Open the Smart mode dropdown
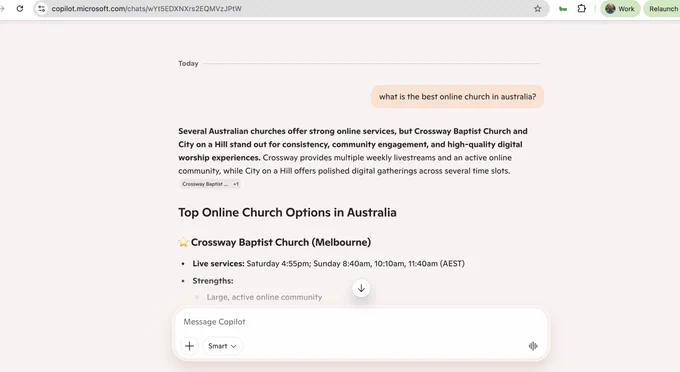 click(222, 346)
